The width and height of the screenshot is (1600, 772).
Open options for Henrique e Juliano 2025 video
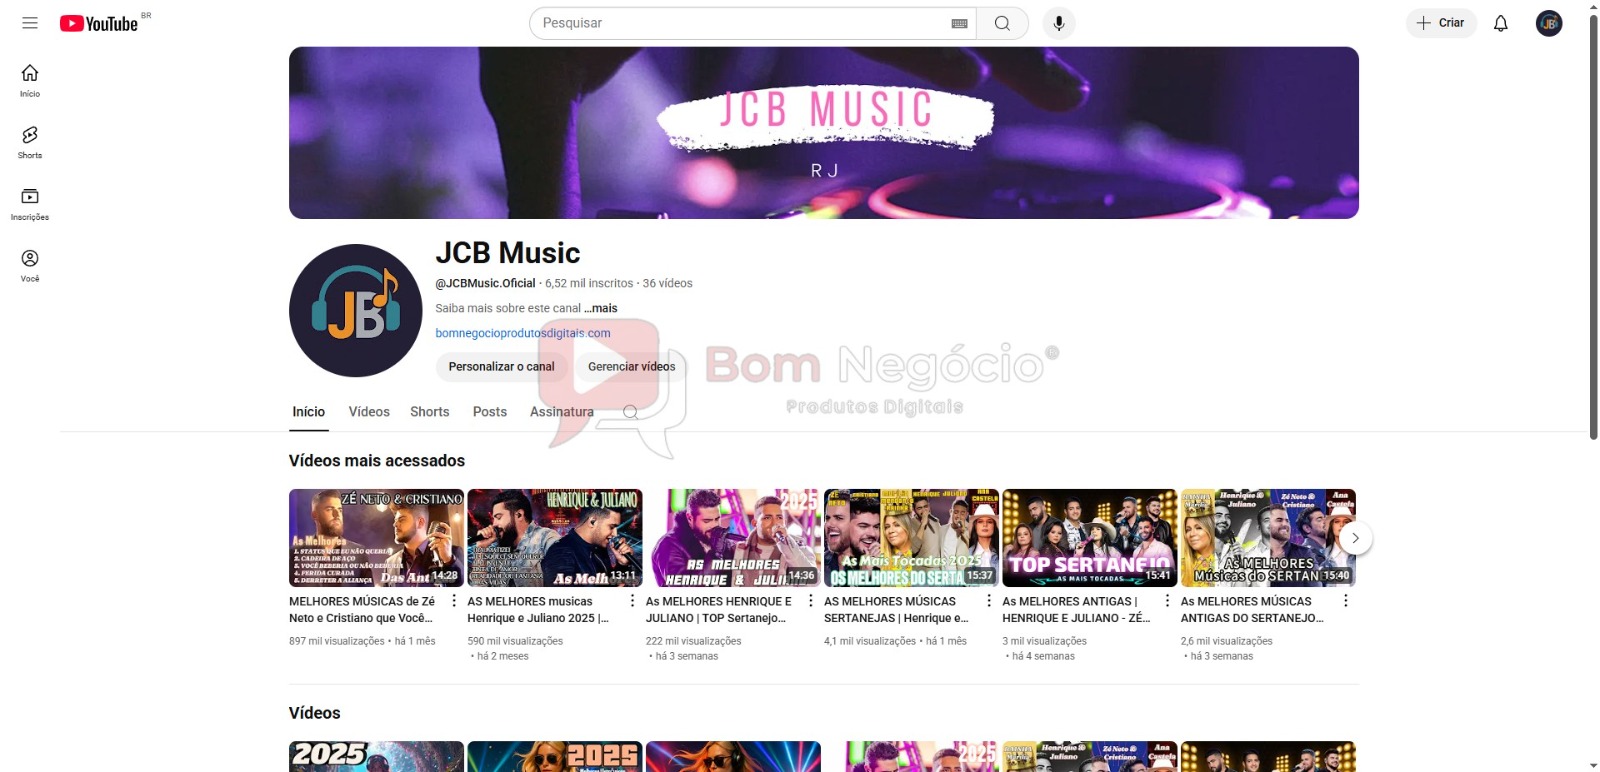pyautogui.click(x=632, y=601)
